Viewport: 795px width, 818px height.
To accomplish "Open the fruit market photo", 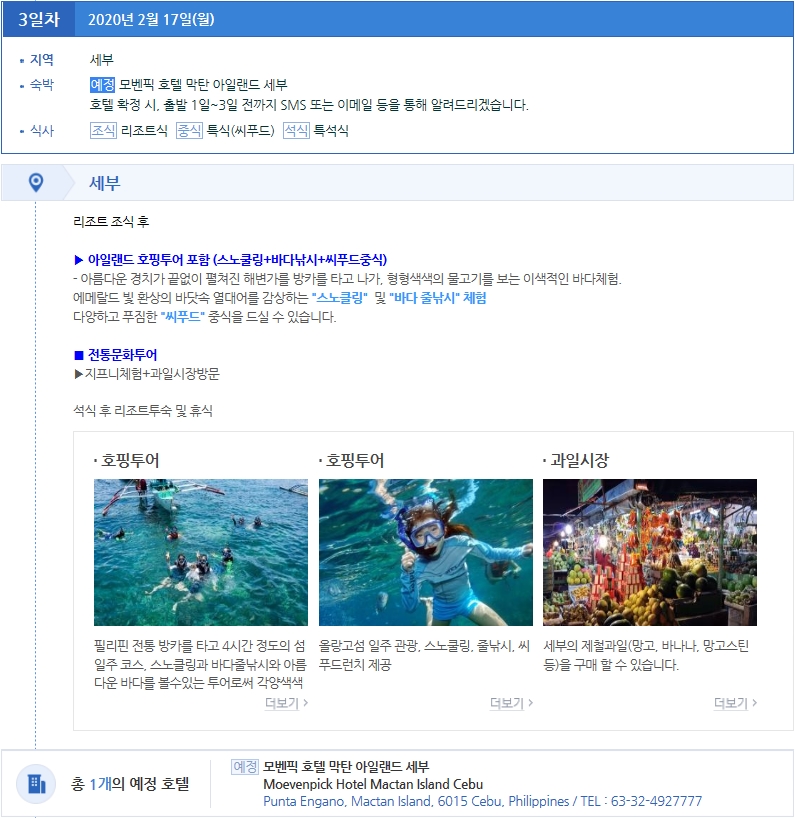I will tap(649, 552).
